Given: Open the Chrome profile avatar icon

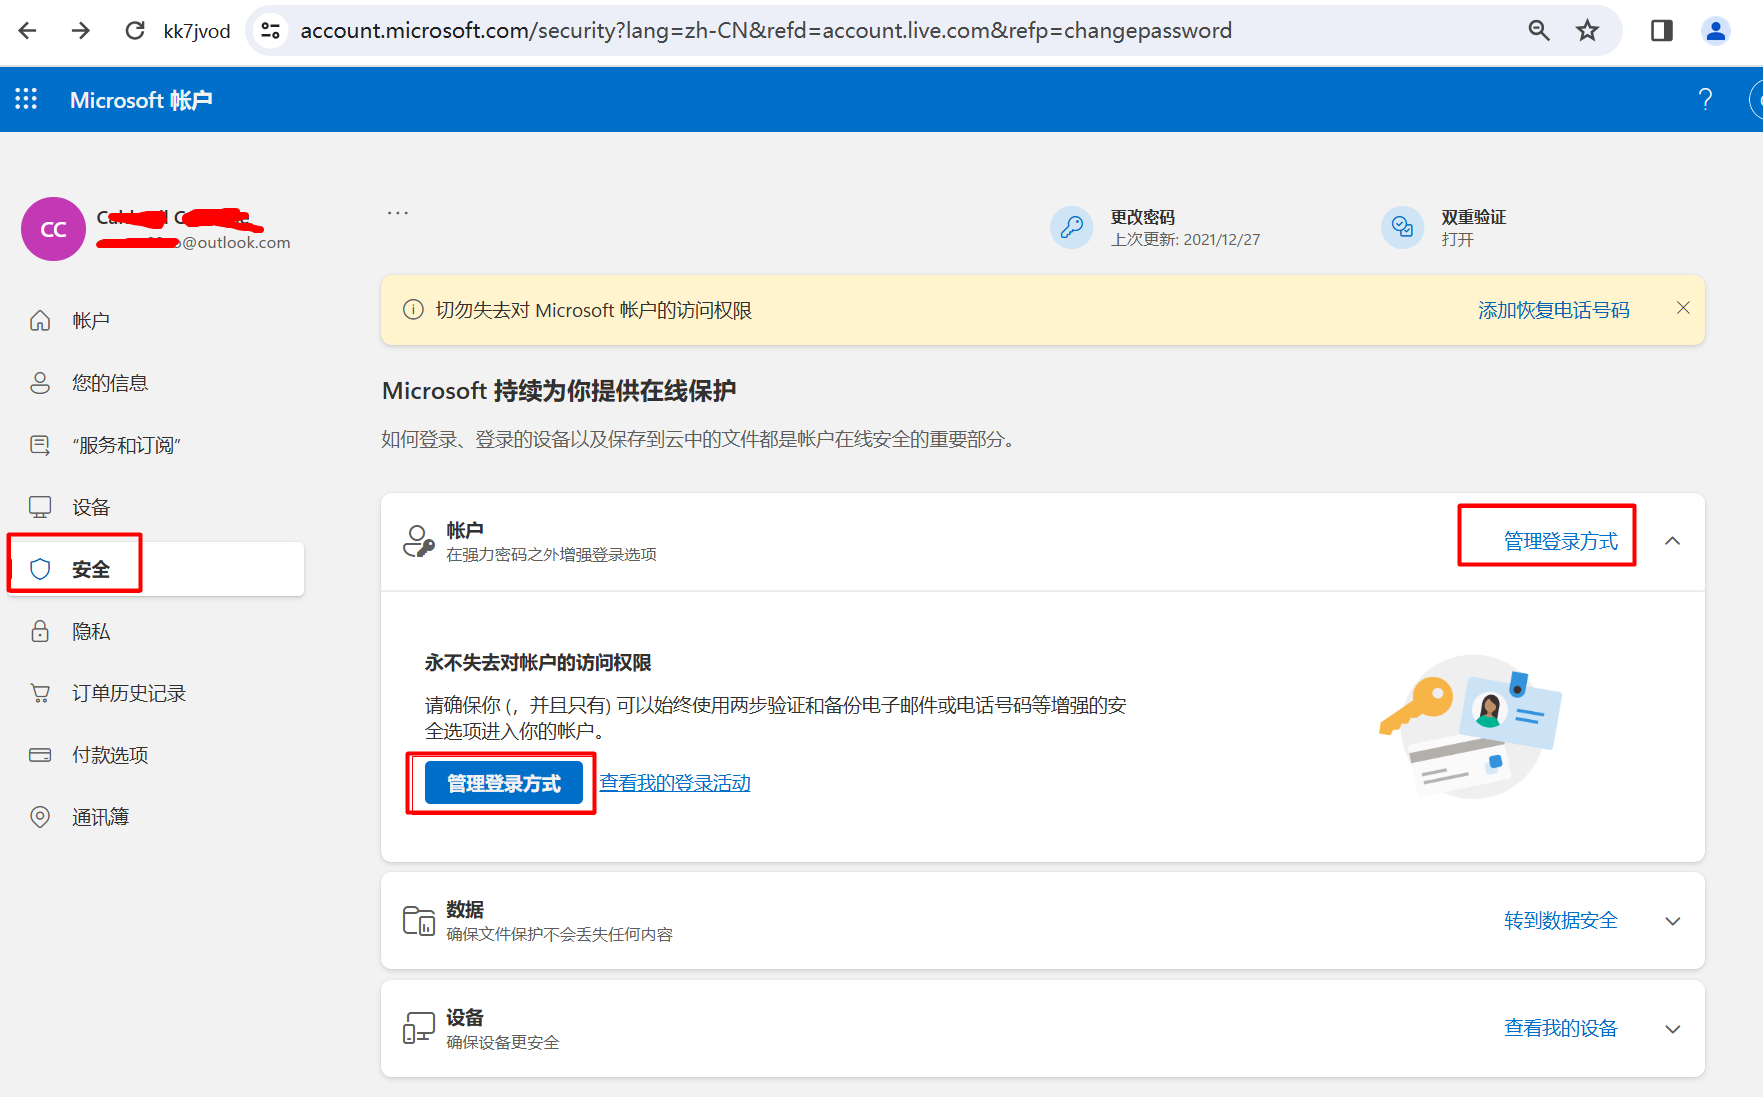Looking at the screenshot, I should pyautogui.click(x=1716, y=31).
